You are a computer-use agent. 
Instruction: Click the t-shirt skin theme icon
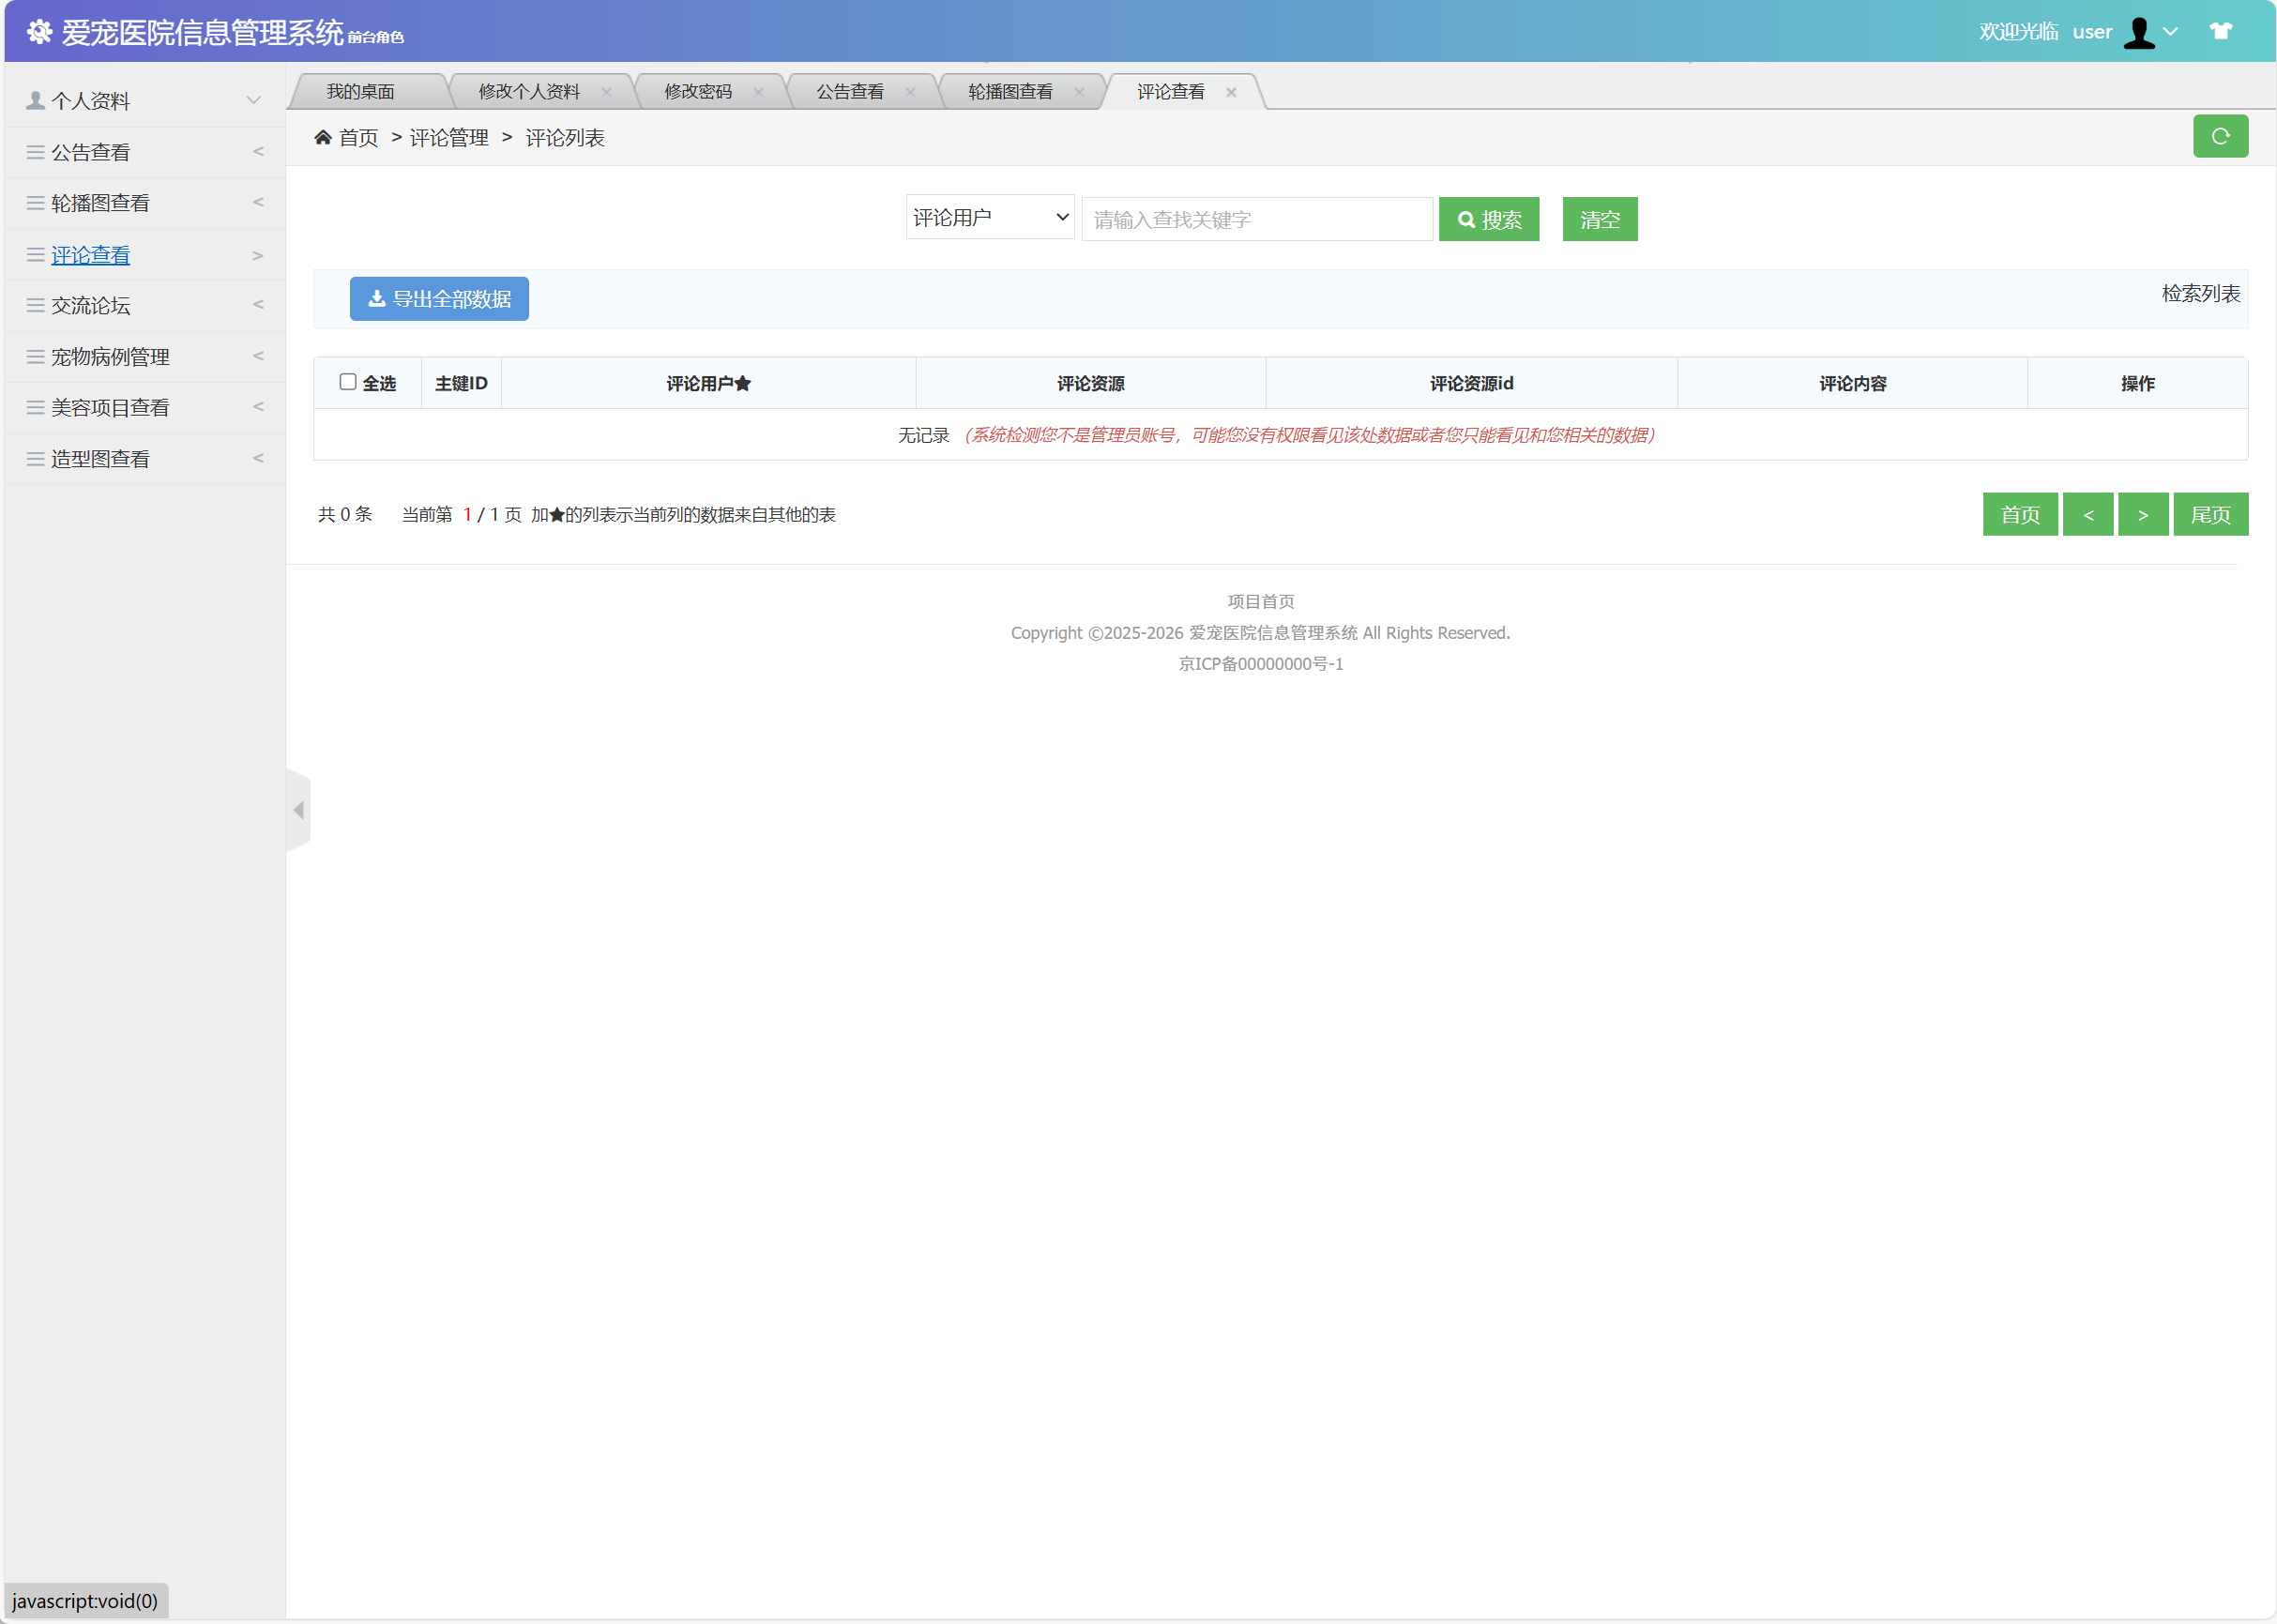point(2220,31)
